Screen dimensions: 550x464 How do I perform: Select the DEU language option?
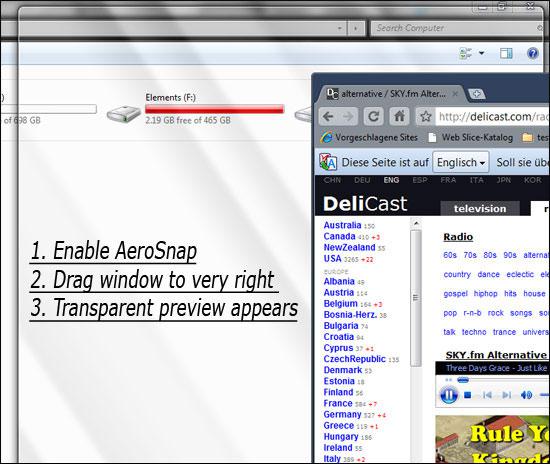[x=362, y=180]
